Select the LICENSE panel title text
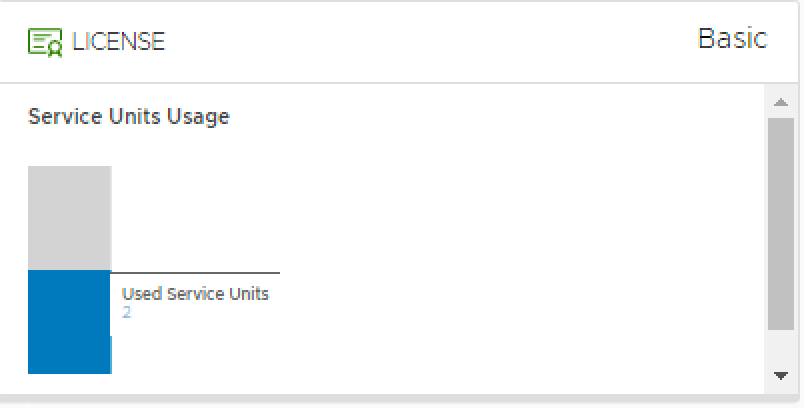Image resolution: width=804 pixels, height=408 pixels. click(x=118, y=42)
